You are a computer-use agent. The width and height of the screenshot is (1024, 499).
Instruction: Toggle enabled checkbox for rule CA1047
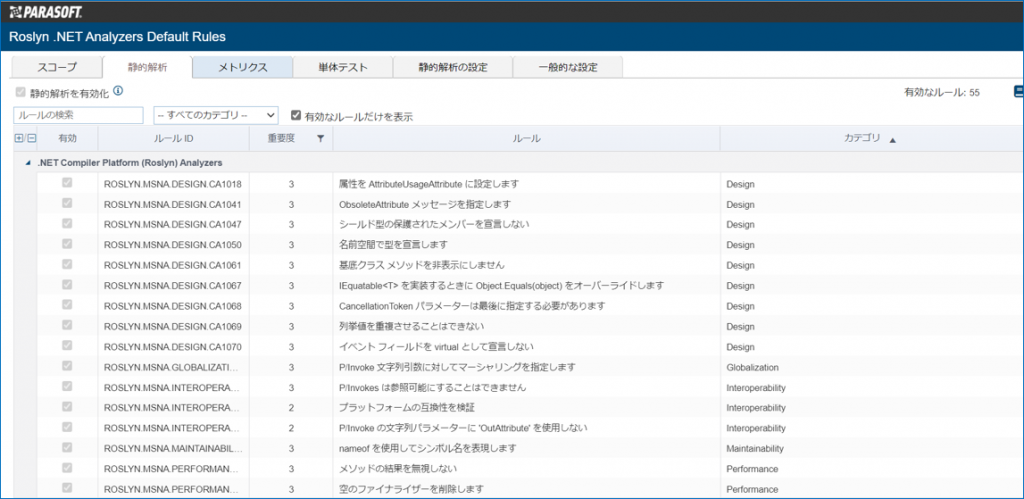[x=67, y=224]
